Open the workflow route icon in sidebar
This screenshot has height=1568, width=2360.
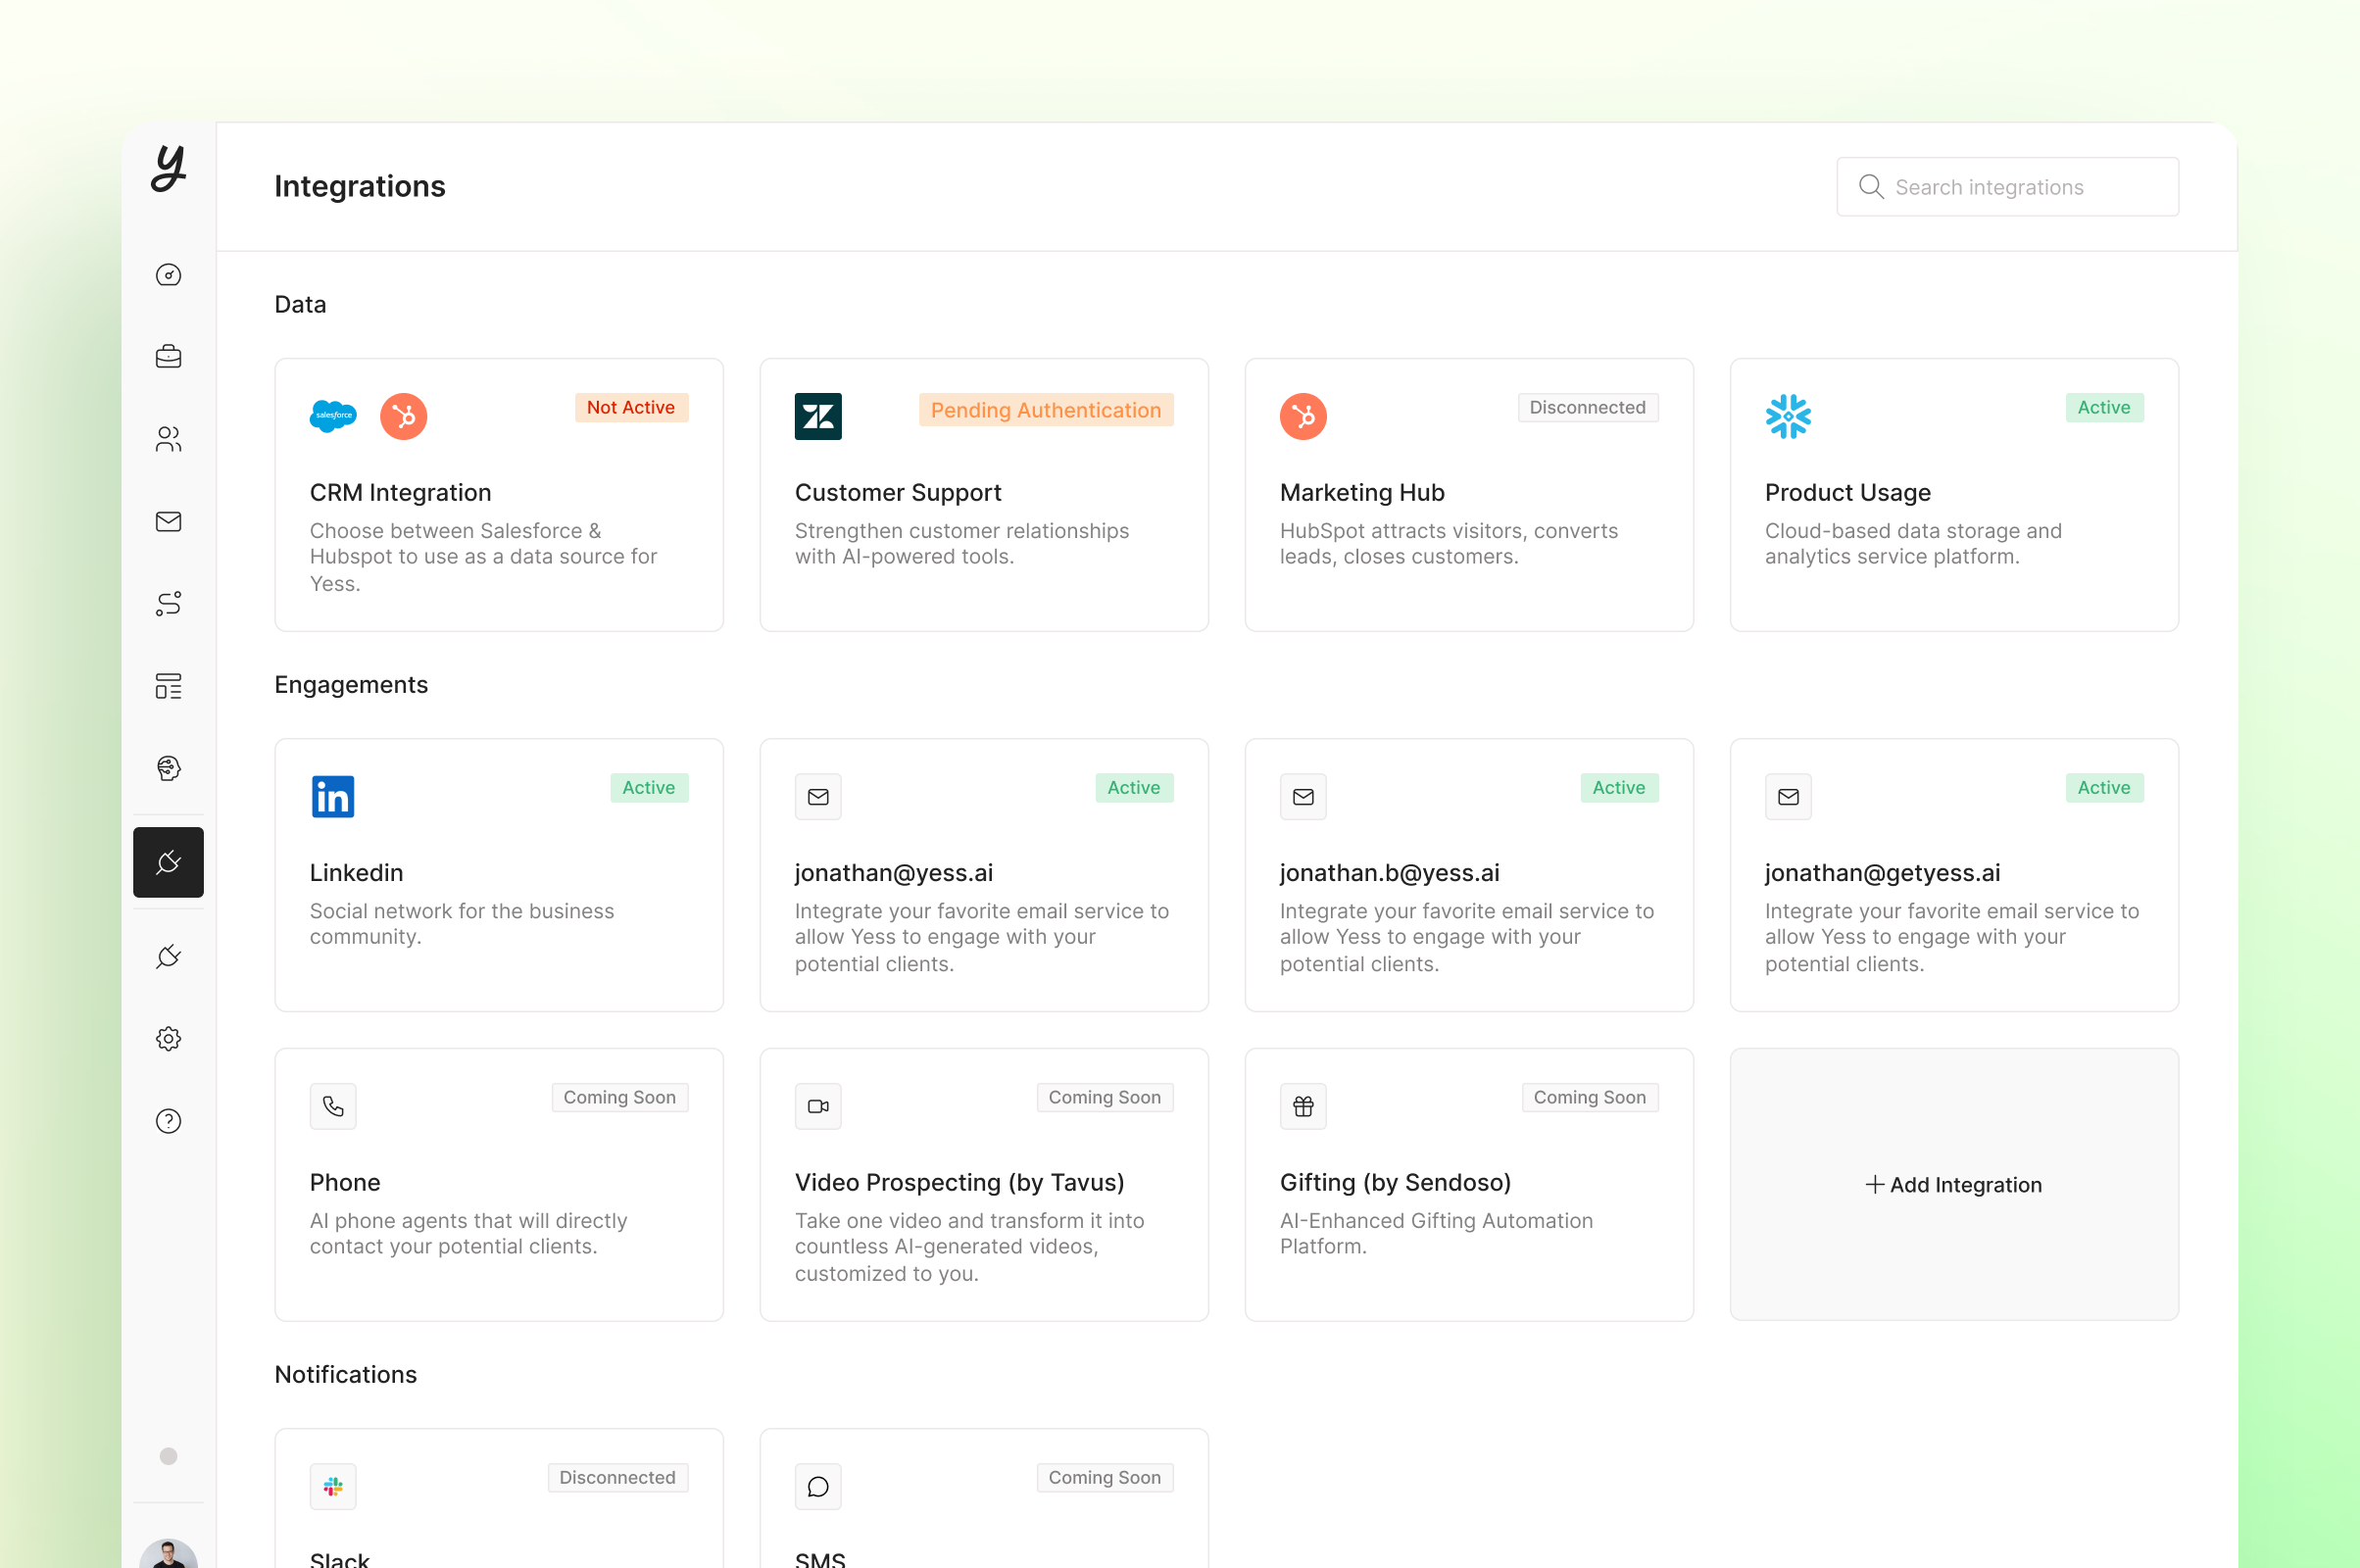tap(168, 604)
